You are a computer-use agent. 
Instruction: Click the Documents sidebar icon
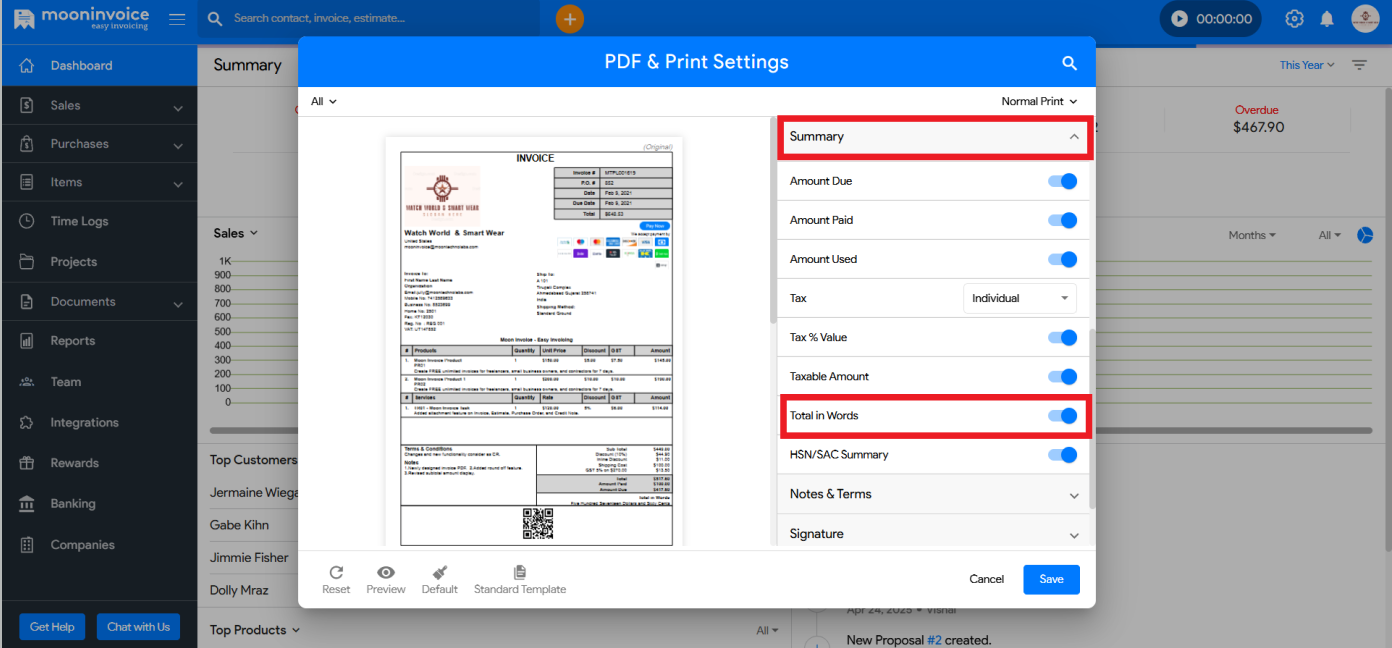(27, 301)
